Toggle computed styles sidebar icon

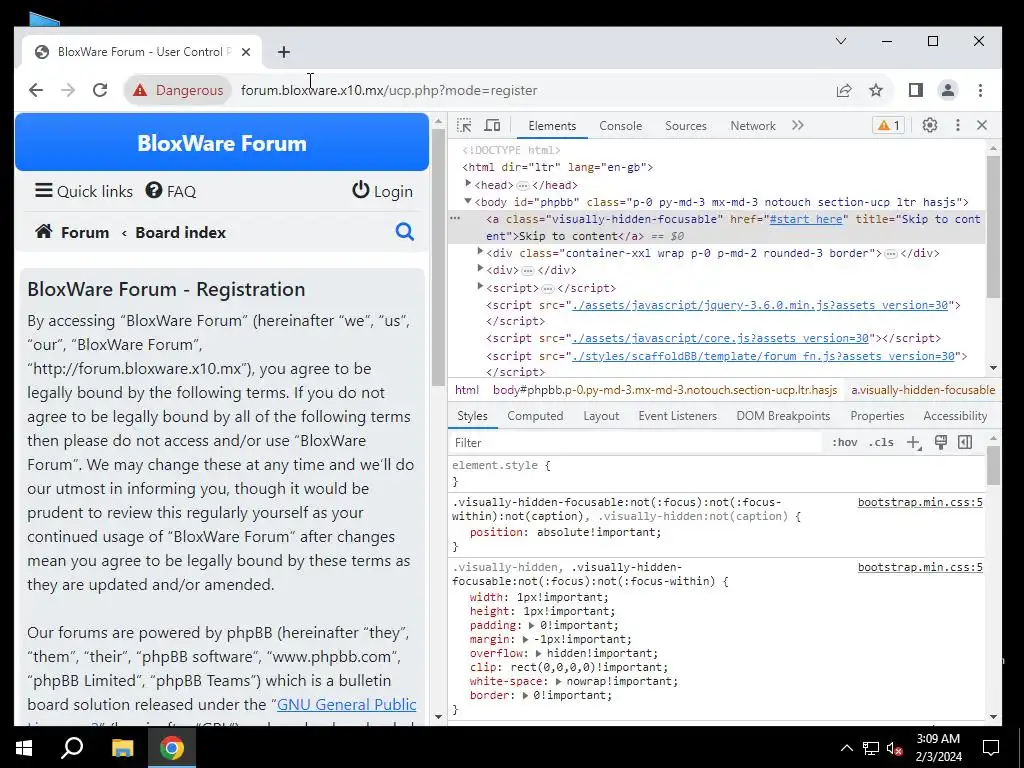[x=965, y=443]
